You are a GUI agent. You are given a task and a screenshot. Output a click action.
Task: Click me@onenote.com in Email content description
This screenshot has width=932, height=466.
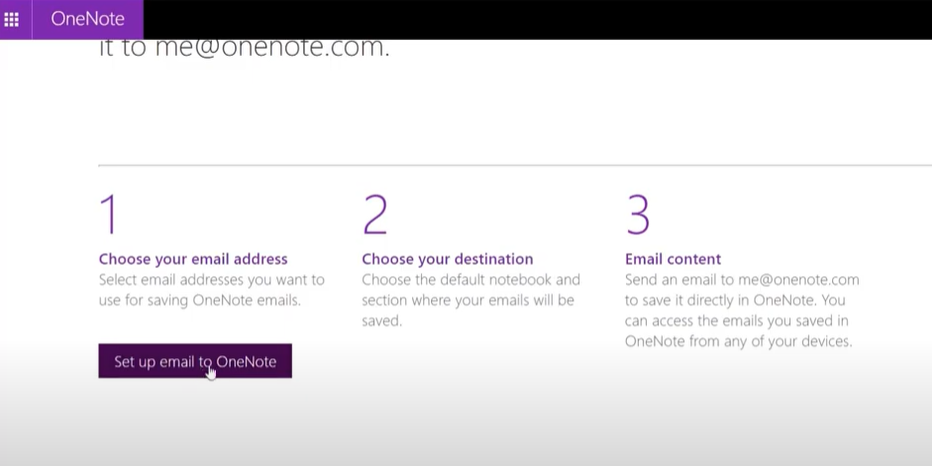coord(799,280)
